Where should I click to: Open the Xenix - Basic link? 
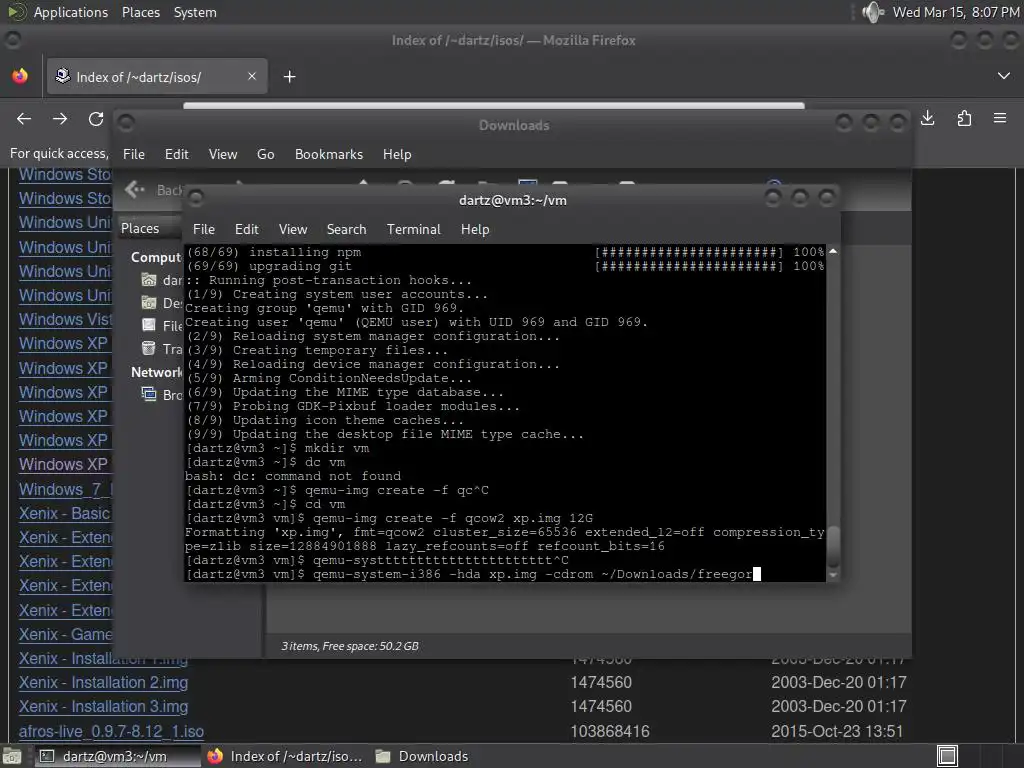65,513
